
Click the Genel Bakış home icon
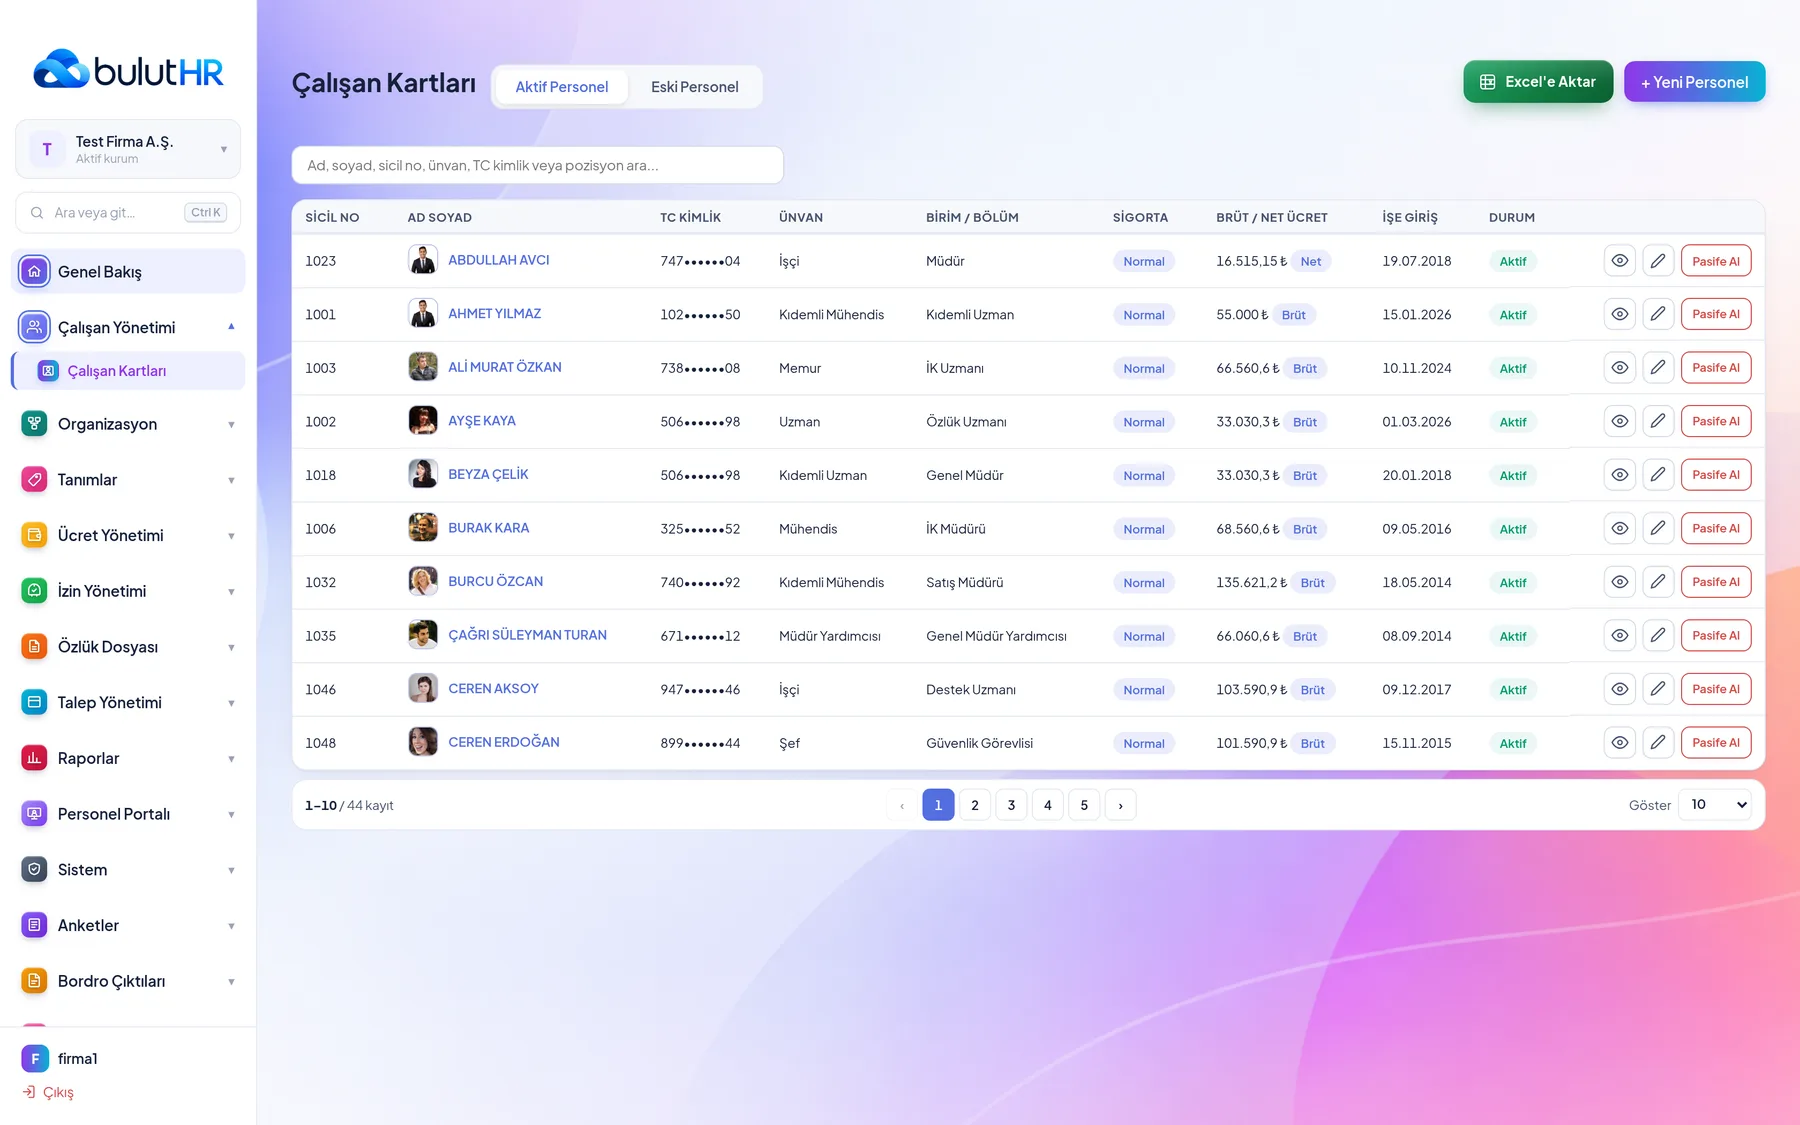pos(34,271)
